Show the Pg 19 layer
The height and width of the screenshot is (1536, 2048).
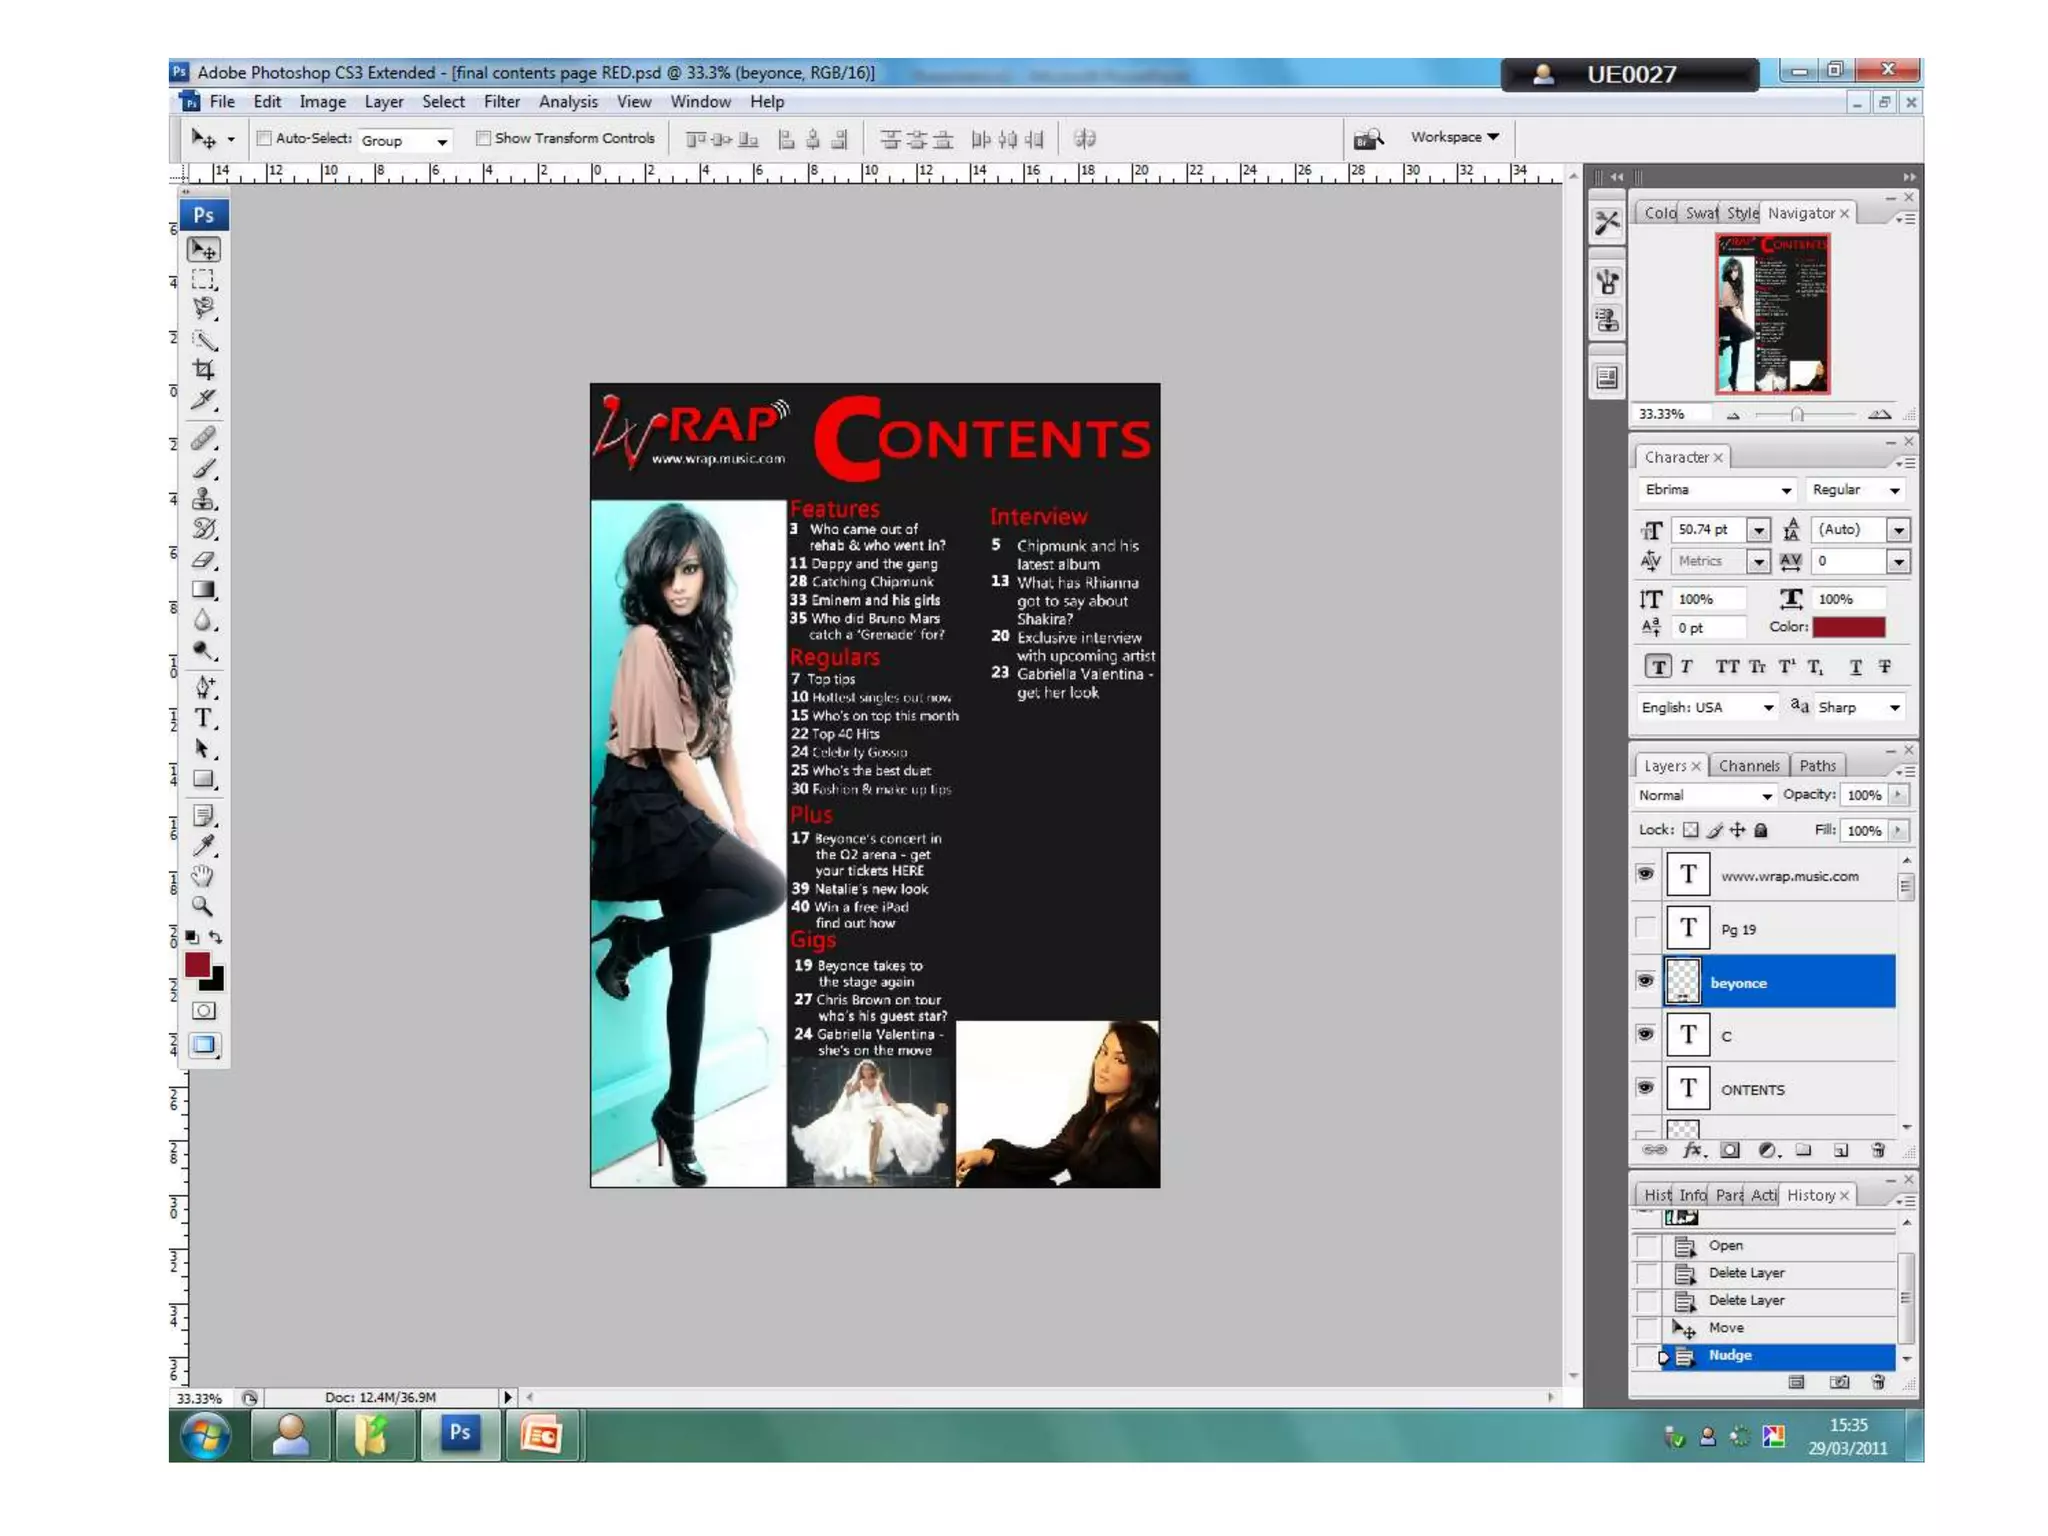point(1645,928)
